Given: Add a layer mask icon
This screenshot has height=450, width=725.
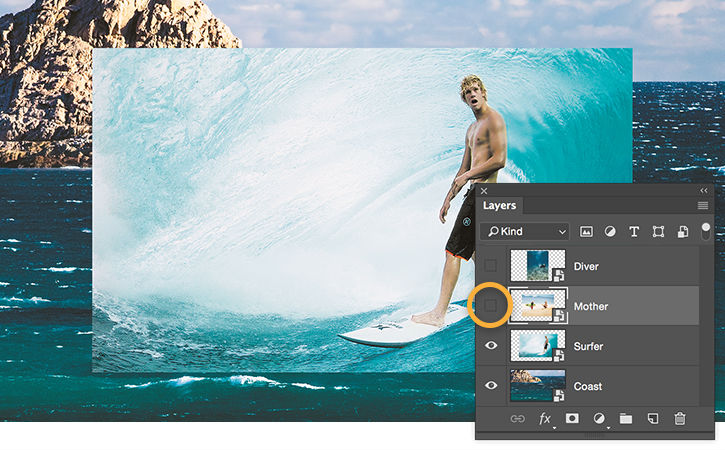Looking at the screenshot, I should pyautogui.click(x=572, y=419).
